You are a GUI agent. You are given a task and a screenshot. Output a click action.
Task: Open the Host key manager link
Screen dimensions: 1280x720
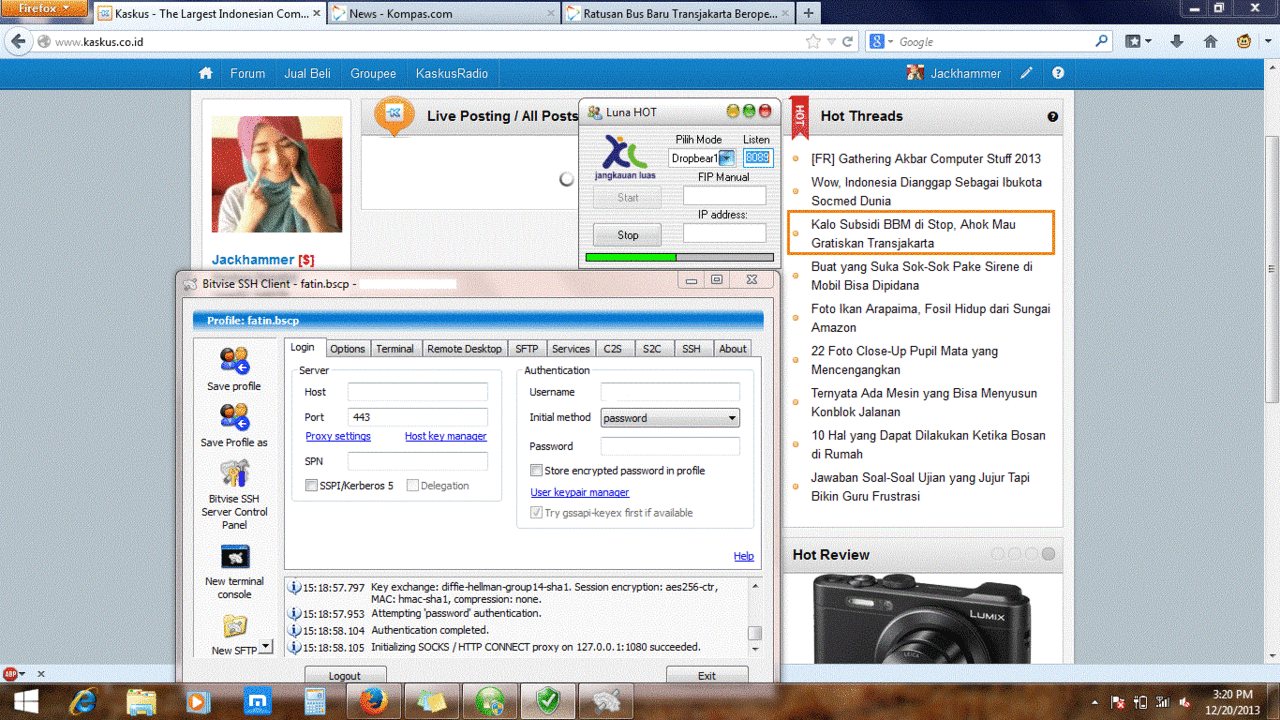point(445,437)
